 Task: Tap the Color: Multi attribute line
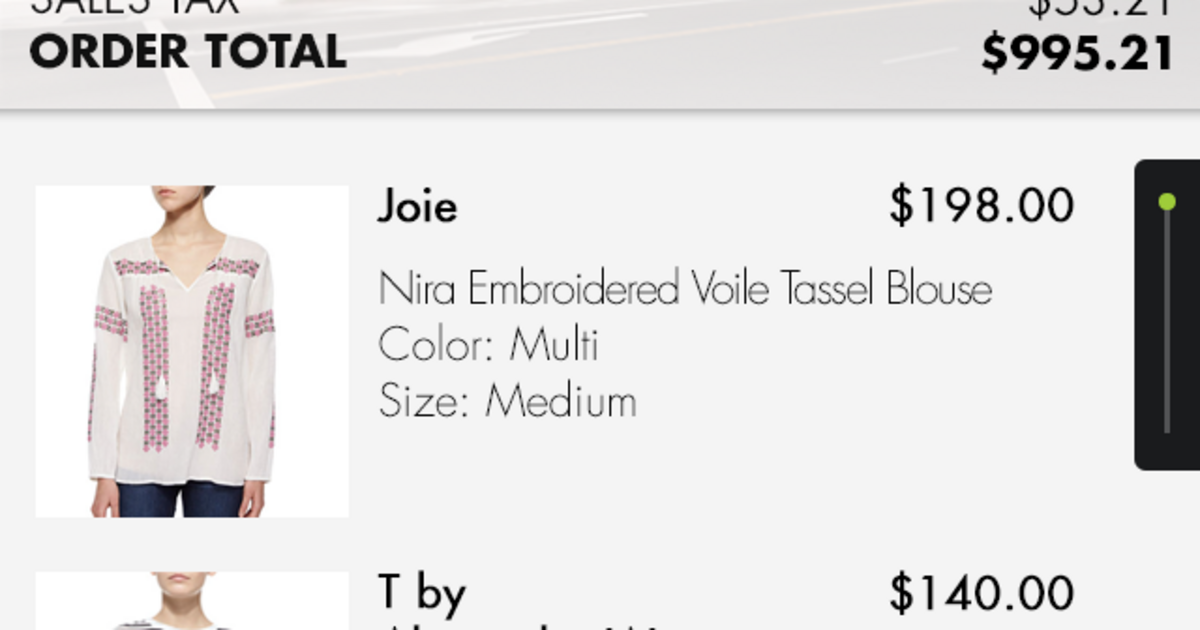tap(488, 346)
